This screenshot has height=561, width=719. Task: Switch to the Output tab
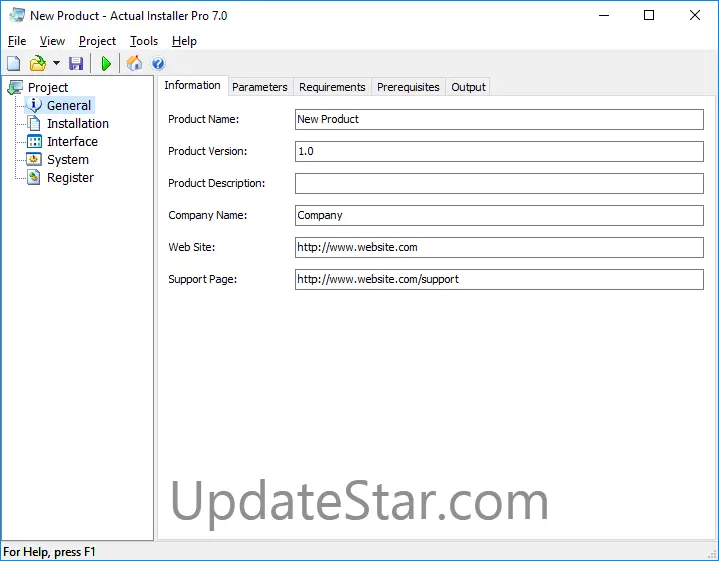click(468, 87)
